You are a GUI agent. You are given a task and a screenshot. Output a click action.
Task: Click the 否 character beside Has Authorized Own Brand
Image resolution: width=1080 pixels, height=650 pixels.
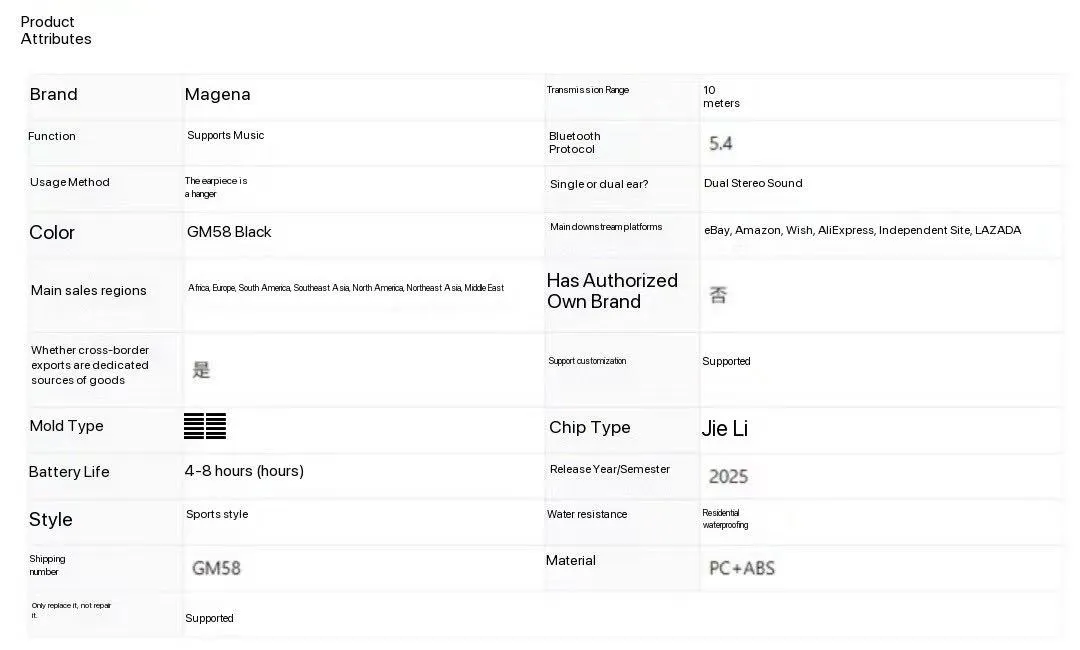tap(718, 295)
